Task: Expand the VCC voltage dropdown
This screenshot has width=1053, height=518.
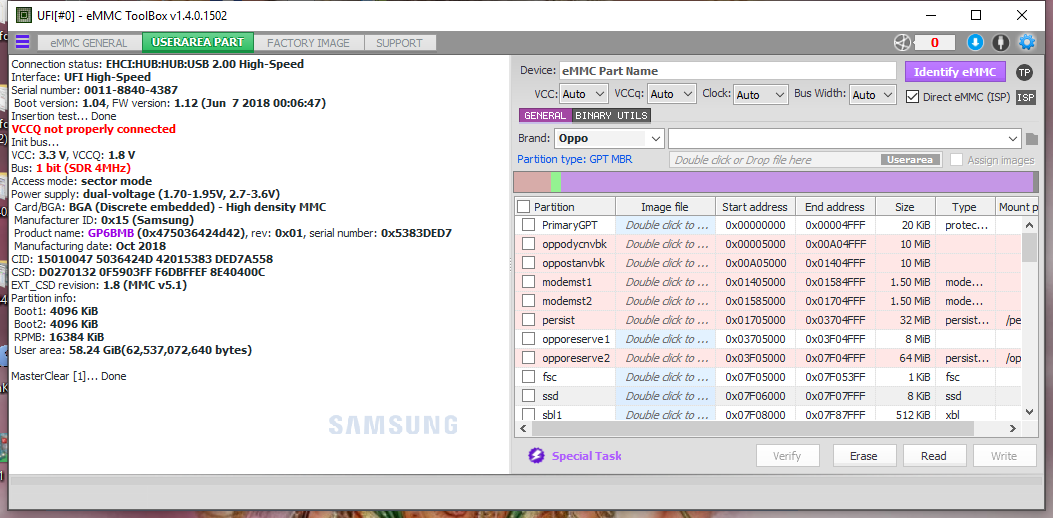Action: coord(584,95)
